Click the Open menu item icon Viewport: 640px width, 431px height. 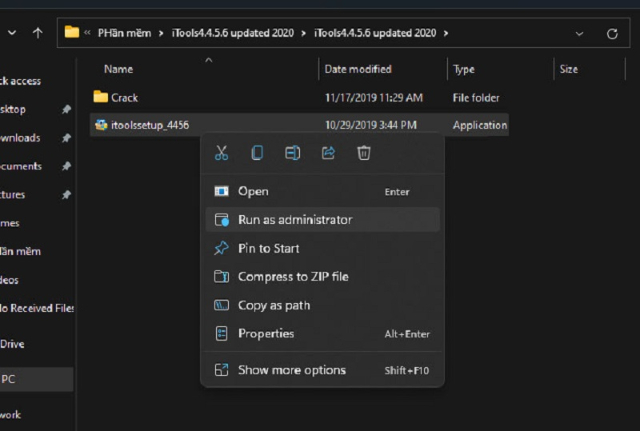coord(221,191)
